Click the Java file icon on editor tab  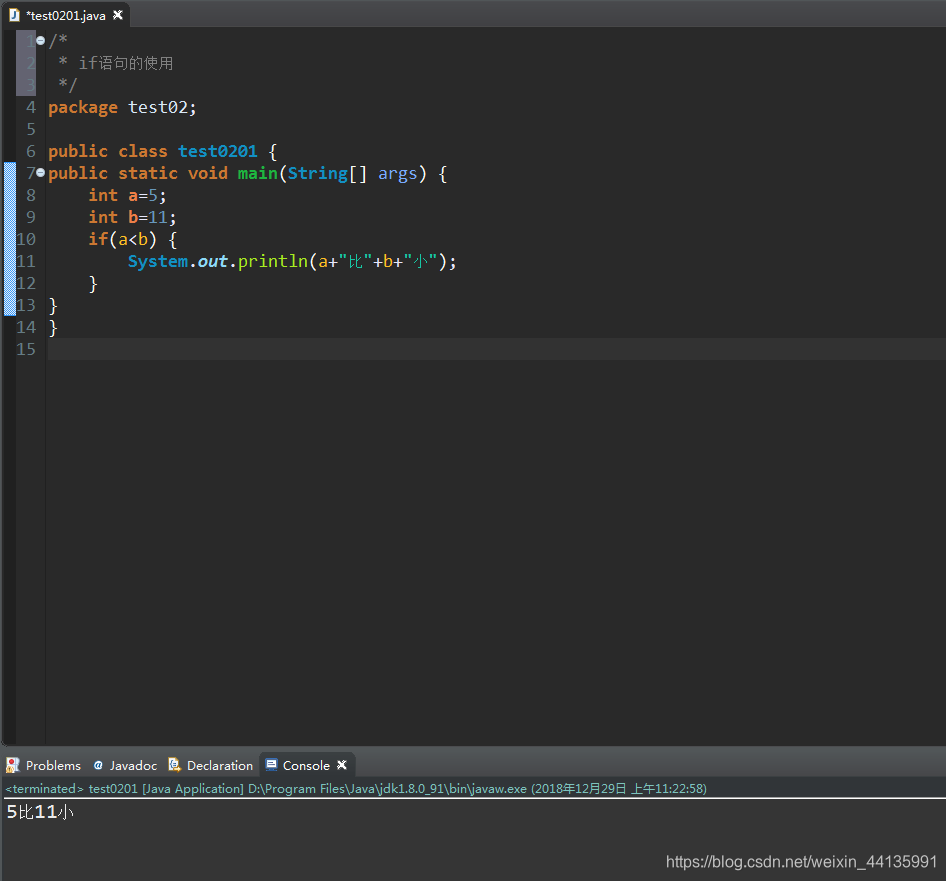coord(14,15)
